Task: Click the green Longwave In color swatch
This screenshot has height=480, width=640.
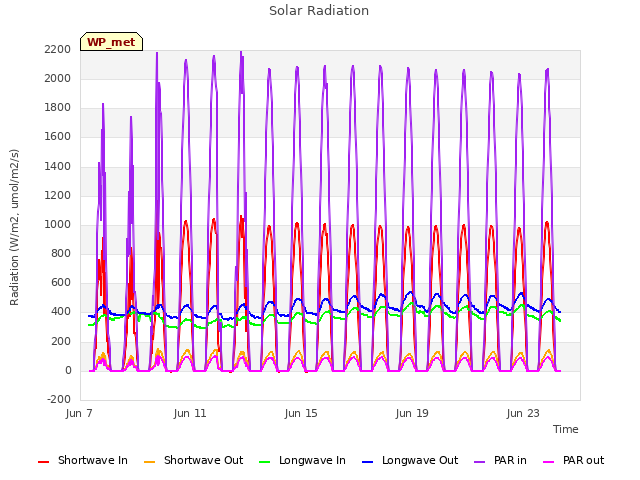Action: coord(264,462)
